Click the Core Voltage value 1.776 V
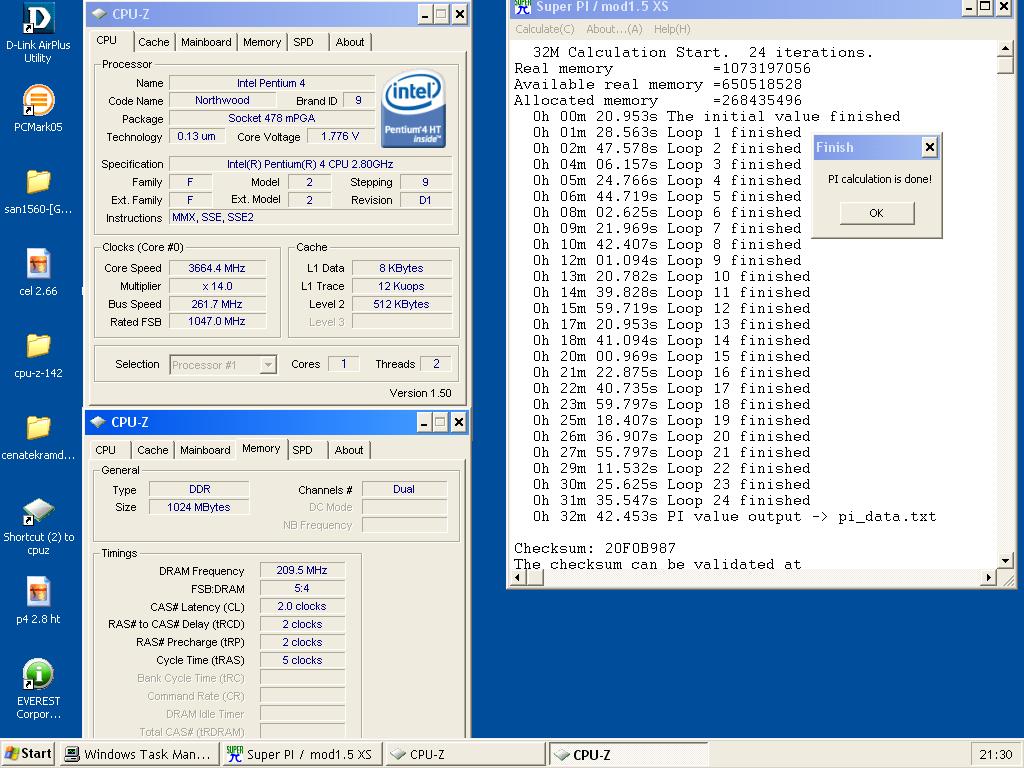 340,136
